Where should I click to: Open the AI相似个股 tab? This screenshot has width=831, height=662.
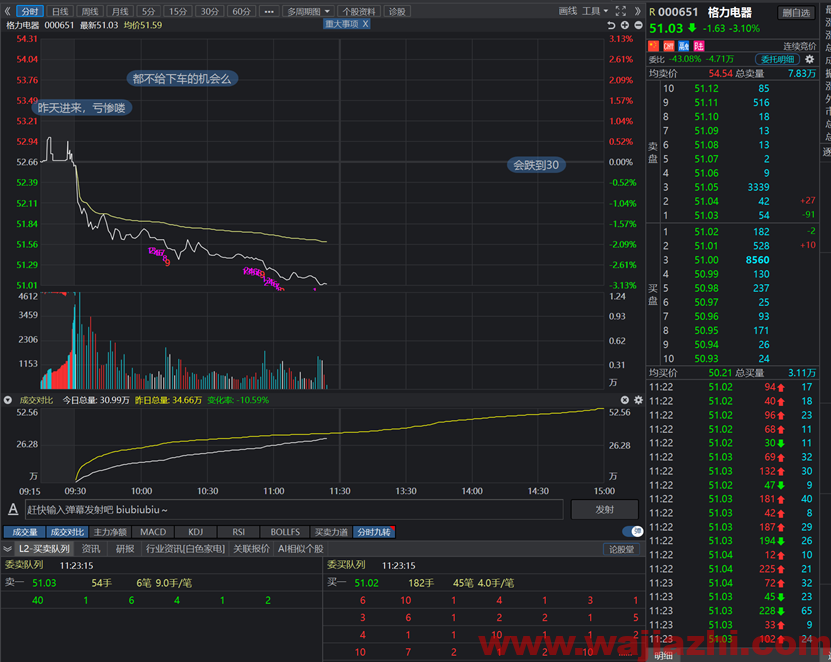300,549
